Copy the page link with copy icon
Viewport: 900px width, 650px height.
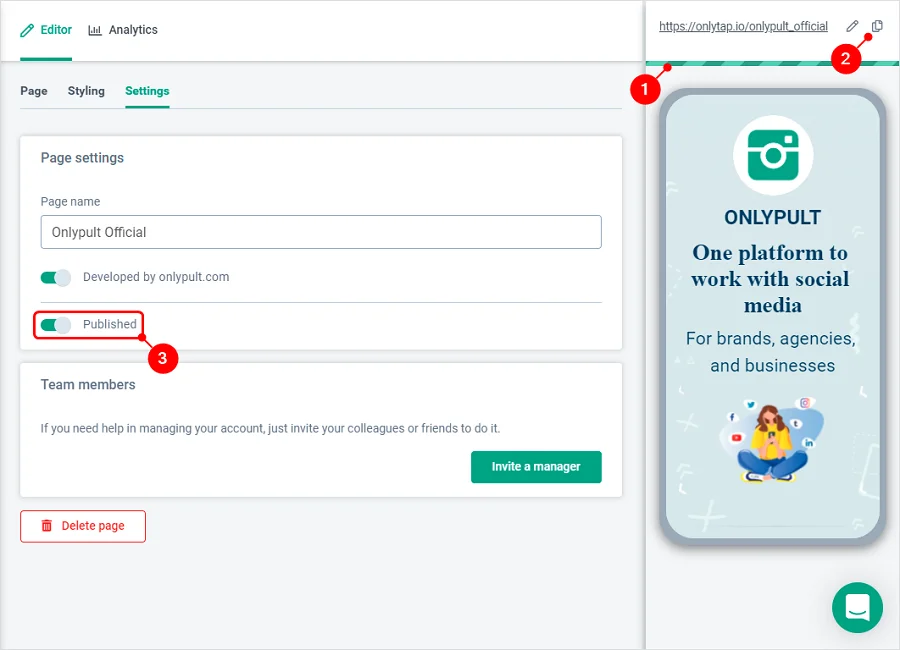(x=877, y=26)
